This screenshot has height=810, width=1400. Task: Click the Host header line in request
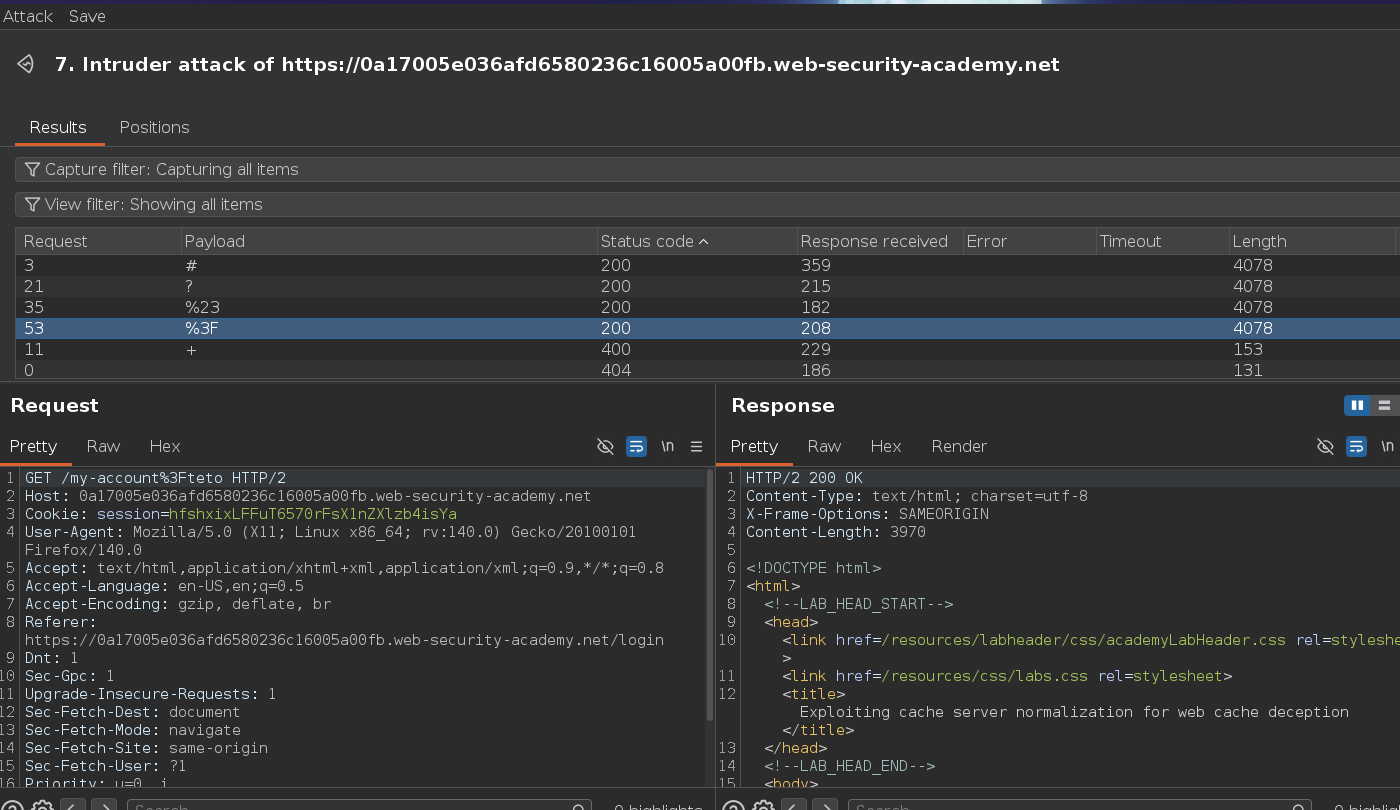(x=308, y=496)
